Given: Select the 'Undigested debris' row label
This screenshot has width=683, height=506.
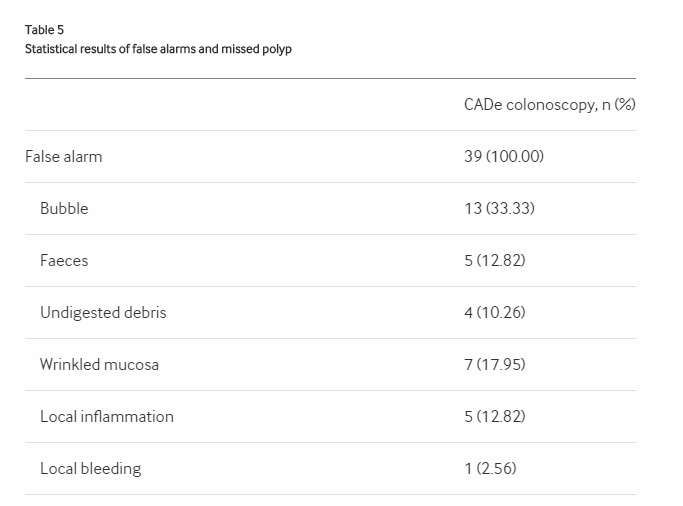Looking at the screenshot, I should pos(103,312).
